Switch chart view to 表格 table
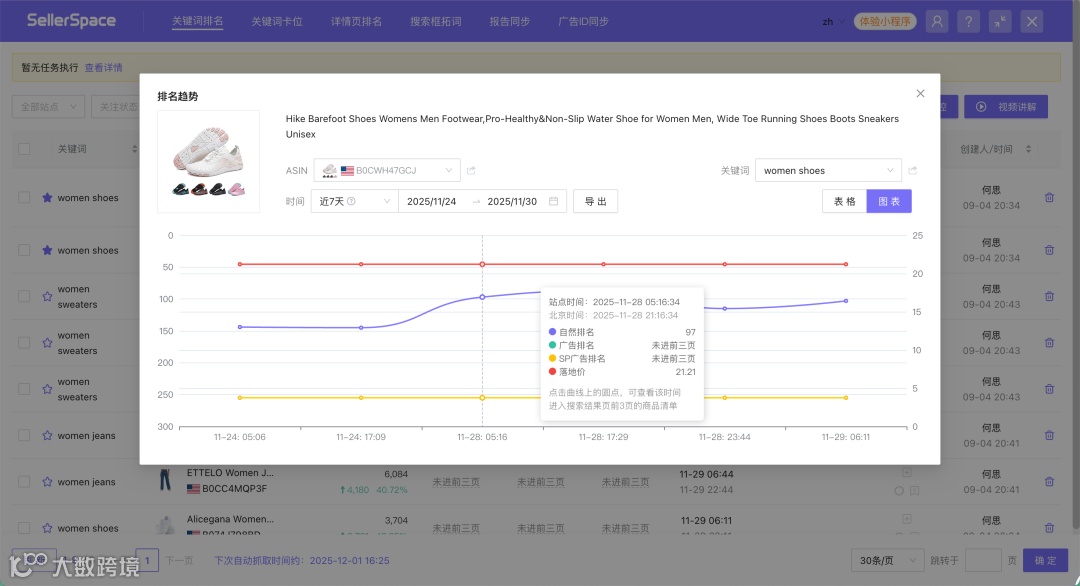Viewport: 1080px width, 586px height. 844,201
